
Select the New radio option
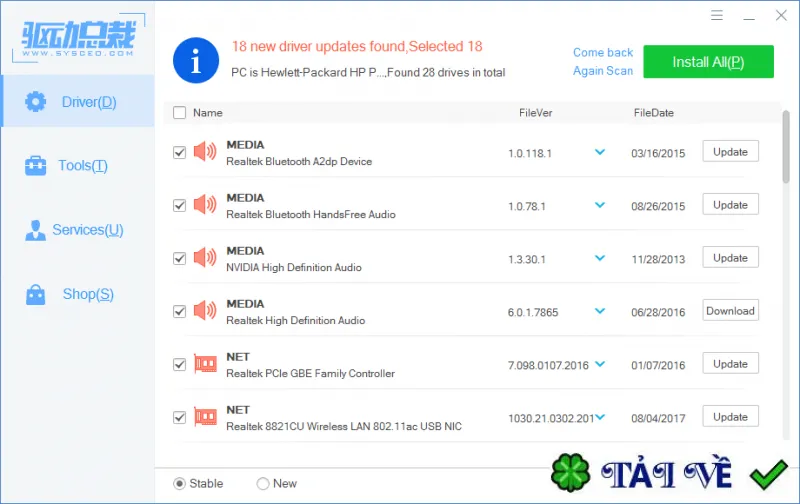pos(263,484)
